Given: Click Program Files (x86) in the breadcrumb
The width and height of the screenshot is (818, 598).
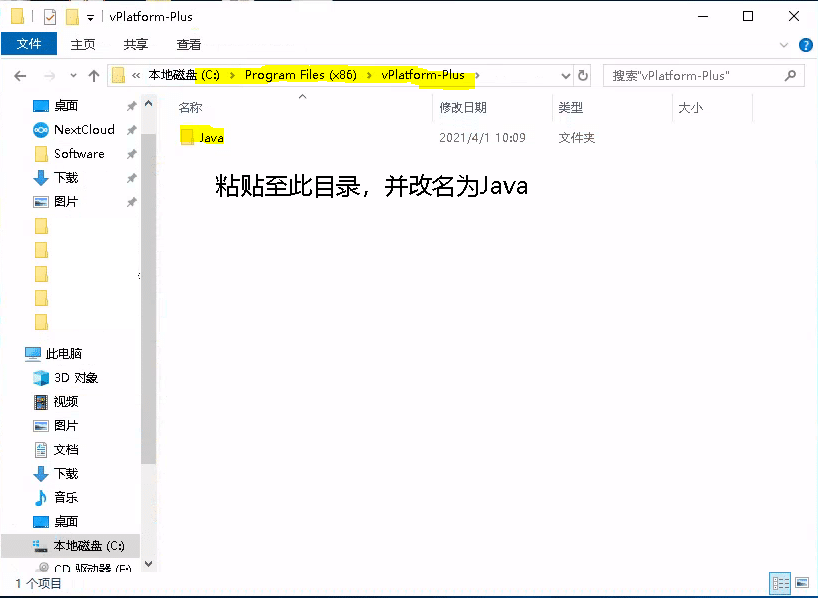Looking at the screenshot, I should [300, 75].
